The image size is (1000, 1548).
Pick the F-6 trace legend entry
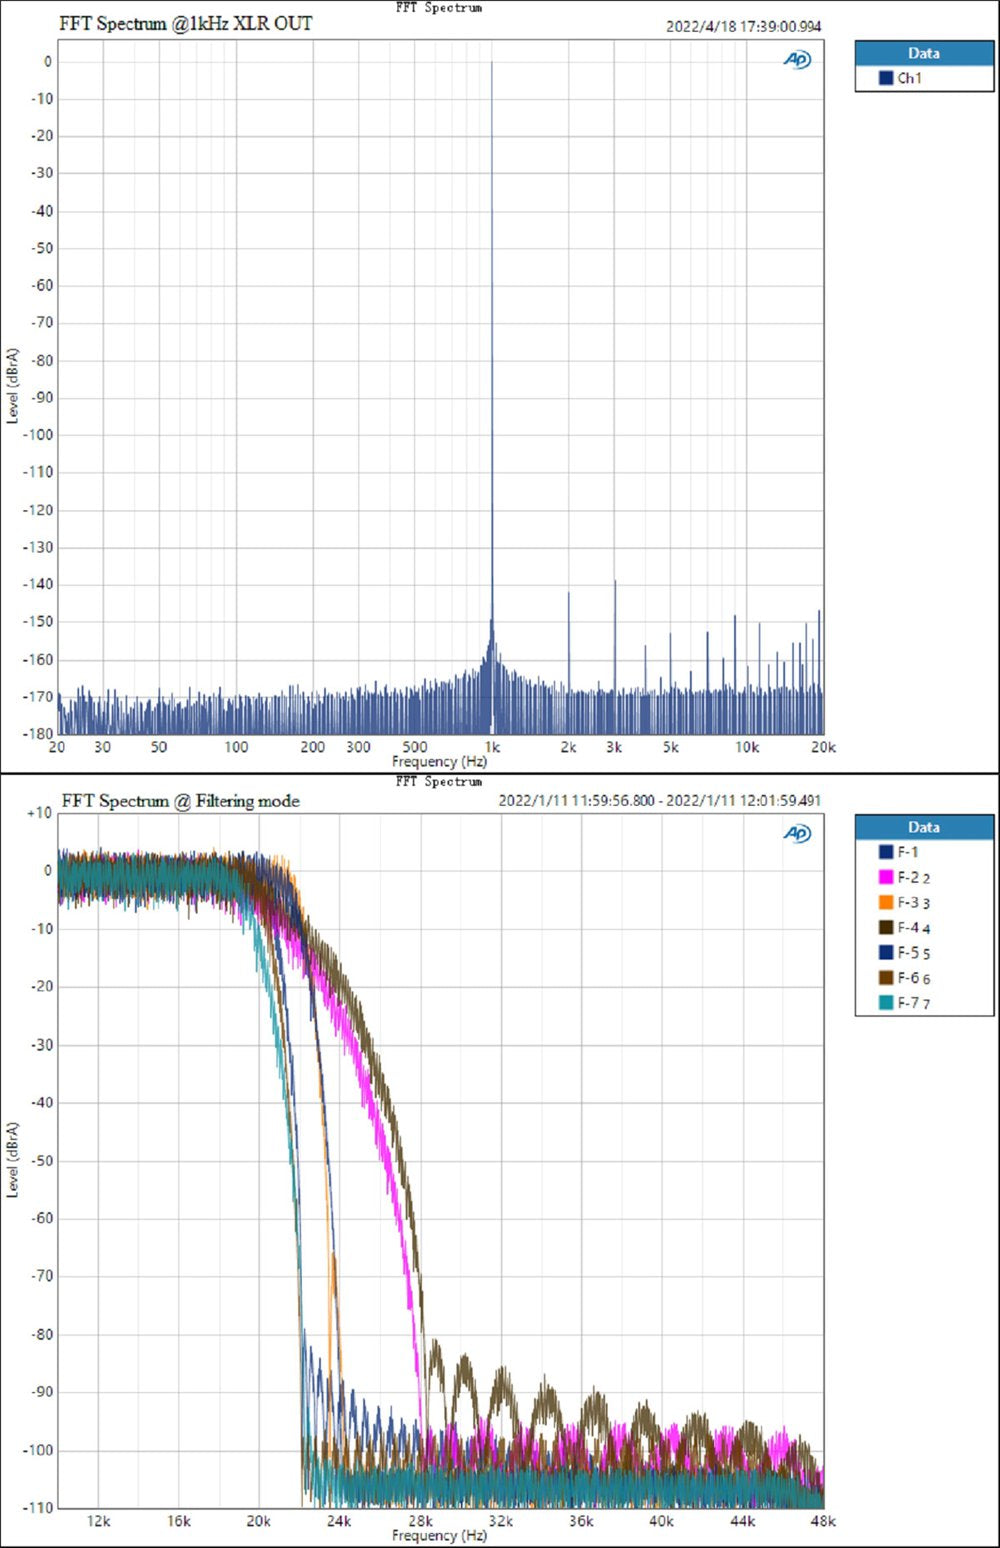[x=908, y=978]
